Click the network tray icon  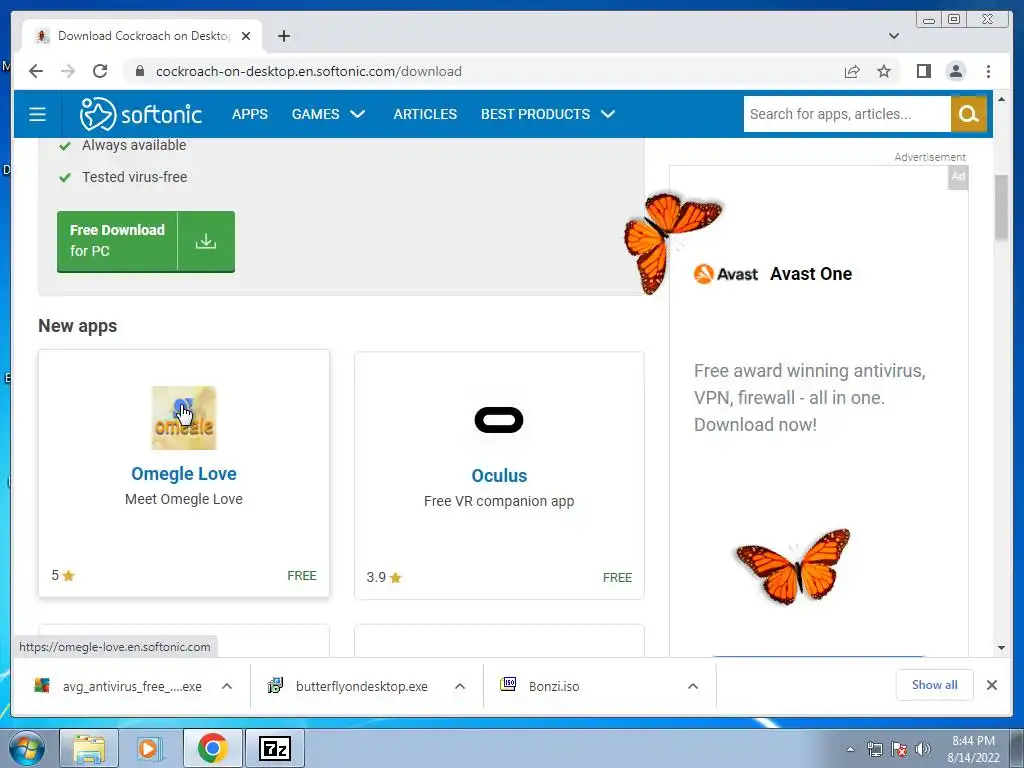coord(874,749)
